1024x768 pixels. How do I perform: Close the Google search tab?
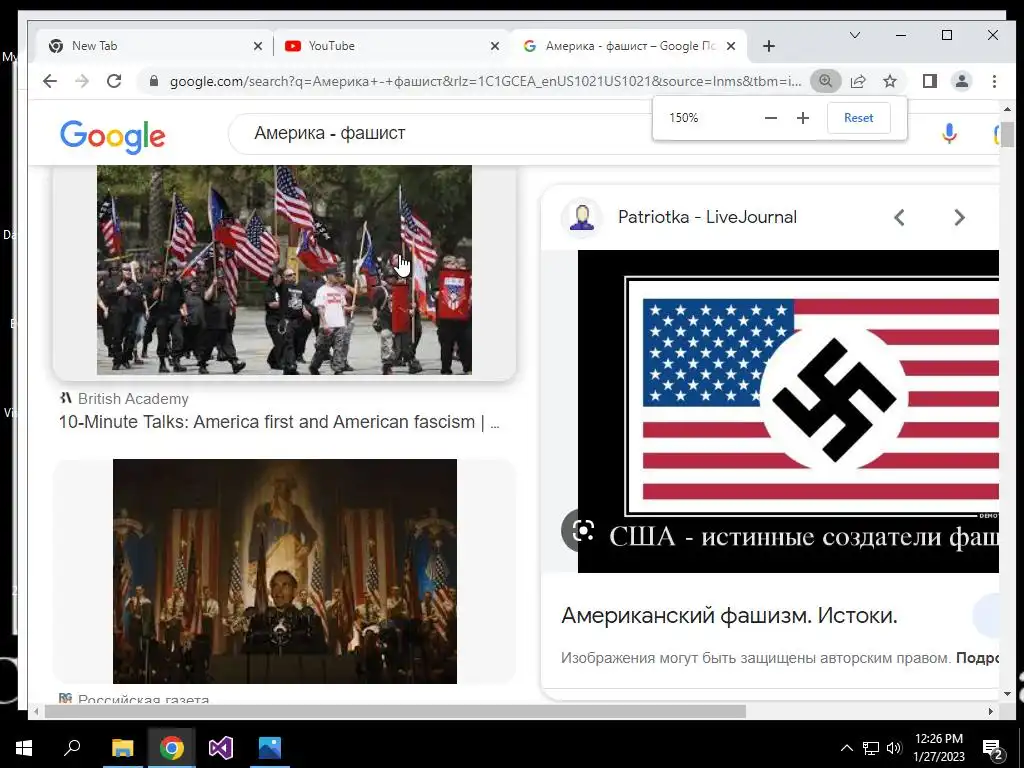click(x=731, y=46)
